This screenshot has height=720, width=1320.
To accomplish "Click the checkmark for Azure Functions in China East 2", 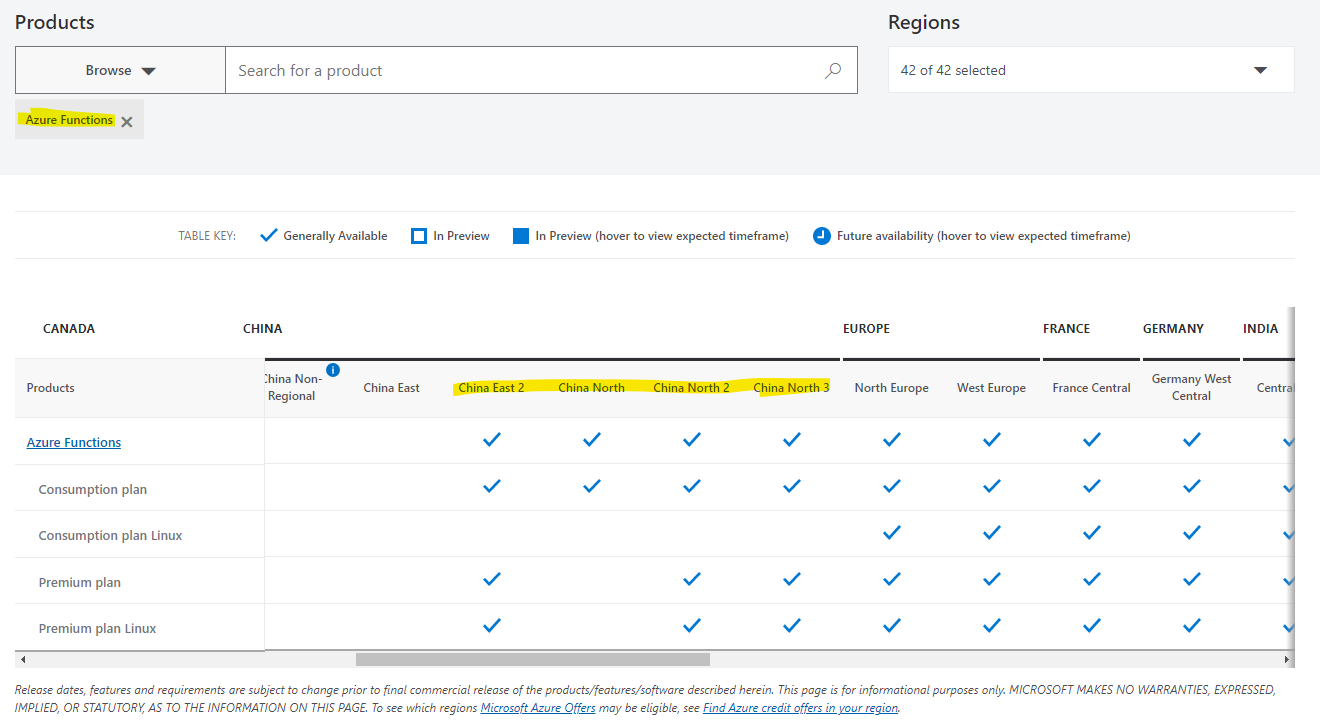I will tap(491, 438).
